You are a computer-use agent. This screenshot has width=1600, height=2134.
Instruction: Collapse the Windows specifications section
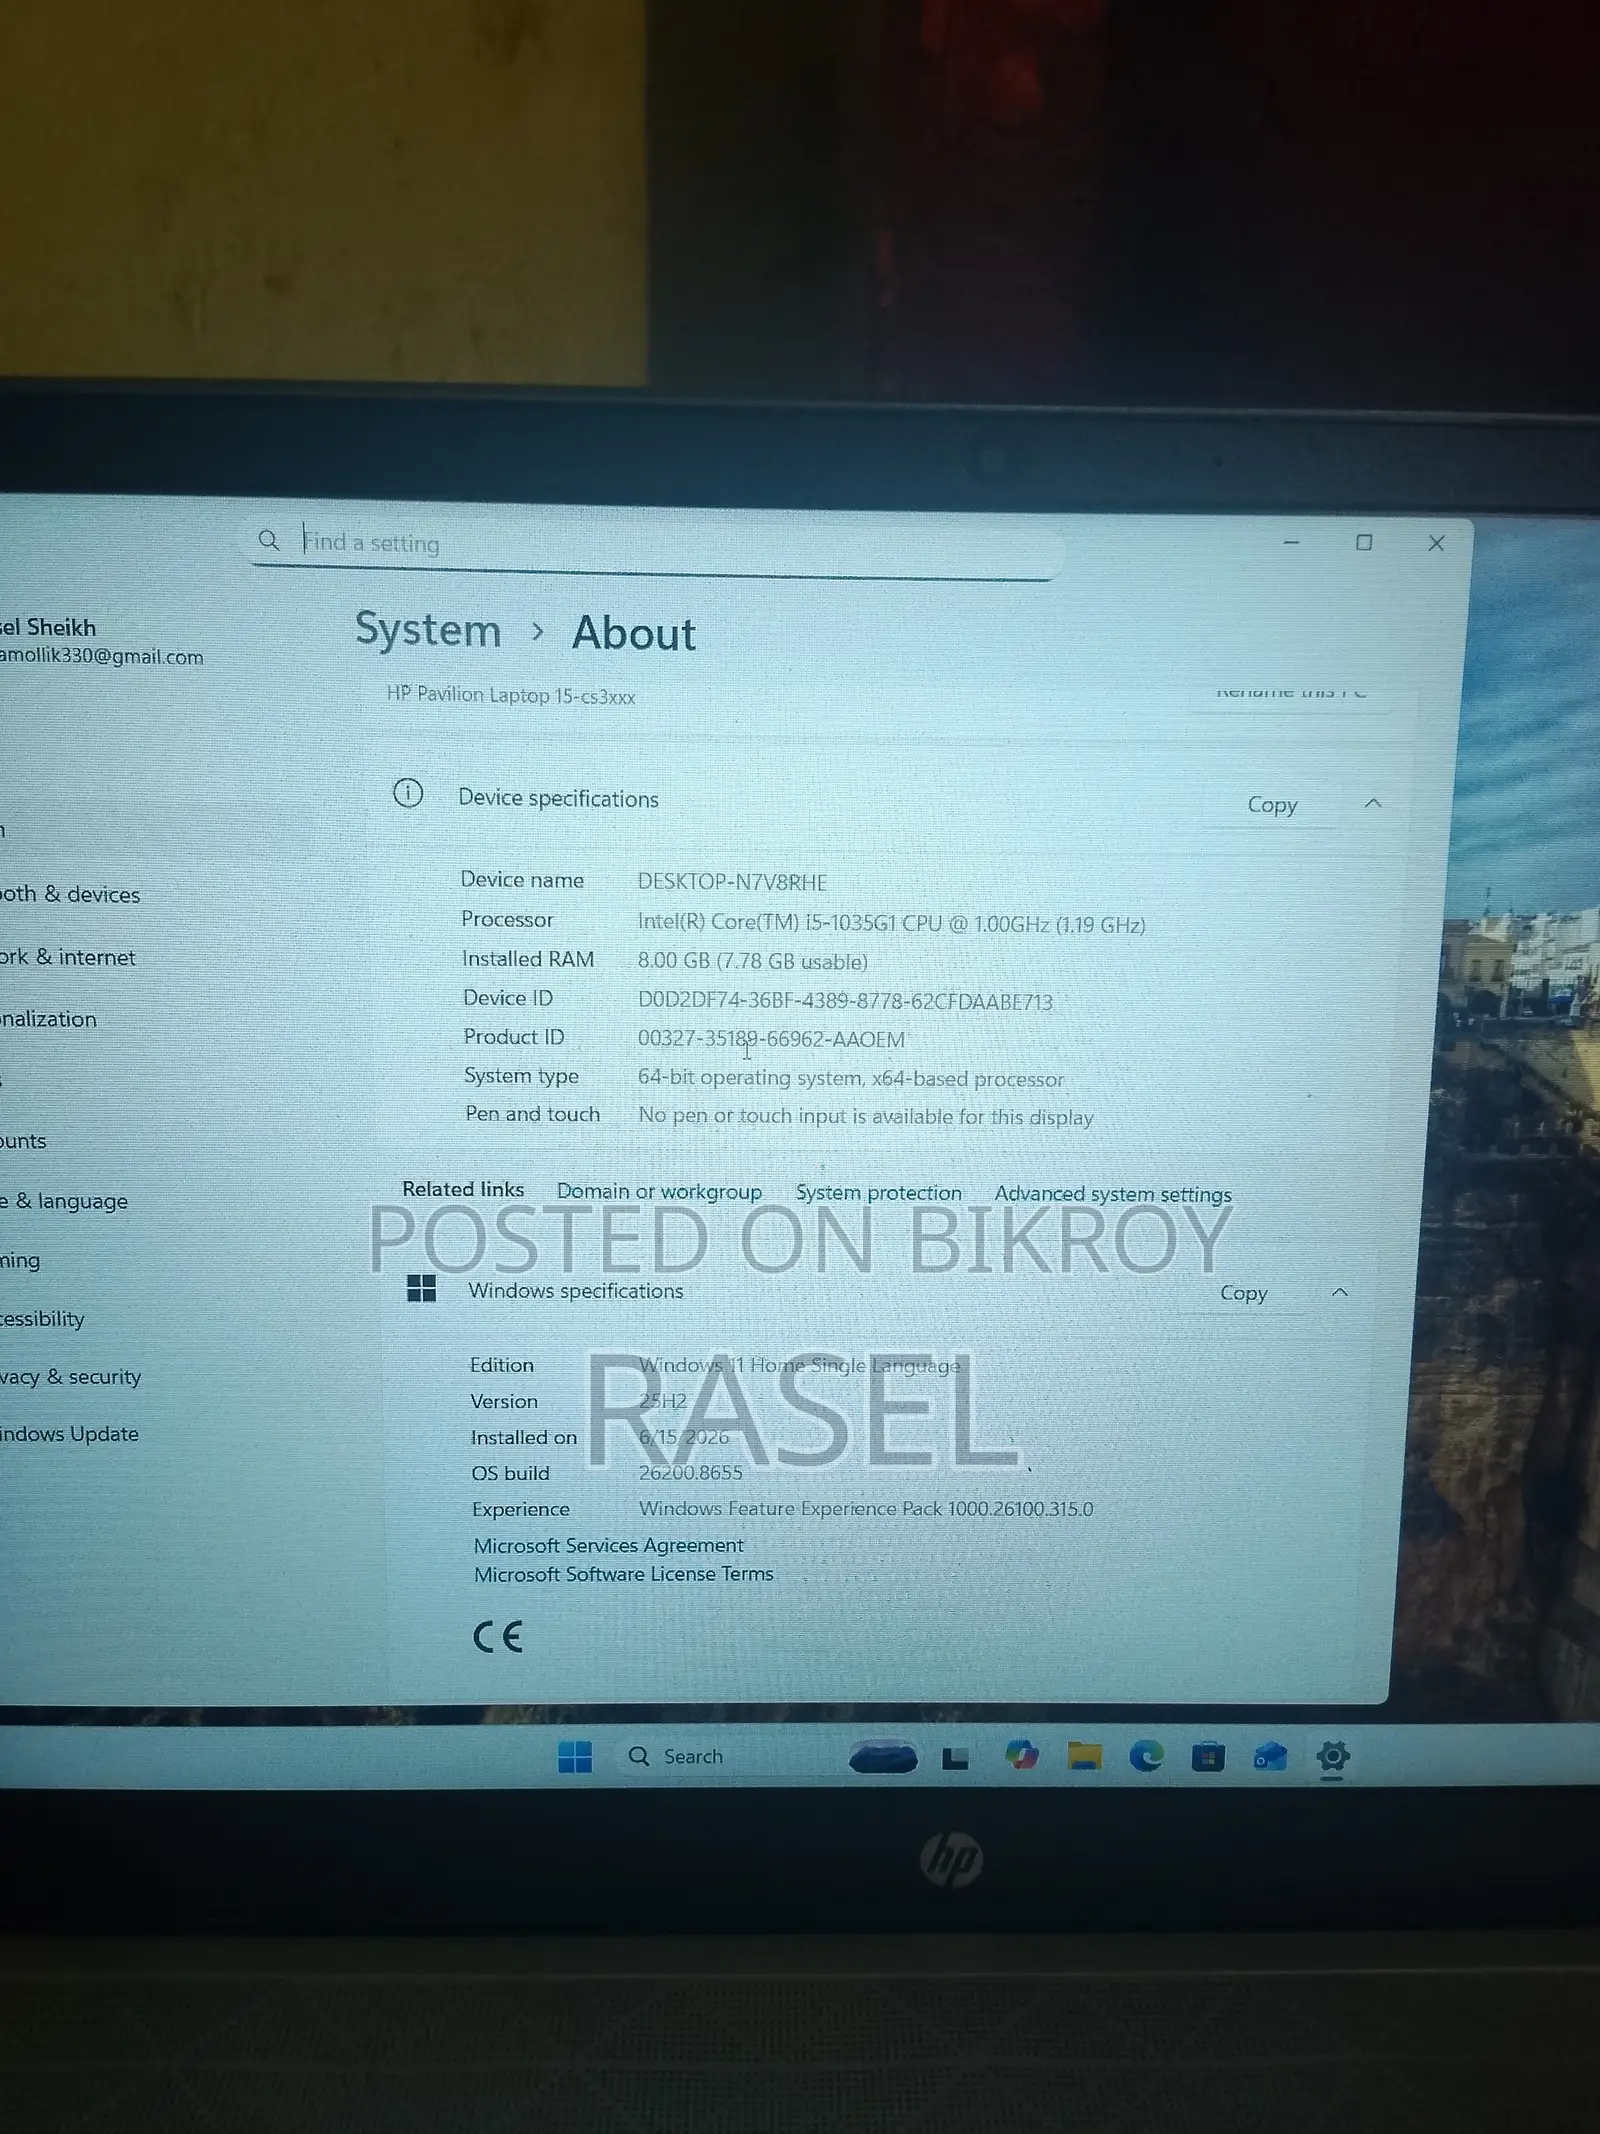pos(1340,1293)
